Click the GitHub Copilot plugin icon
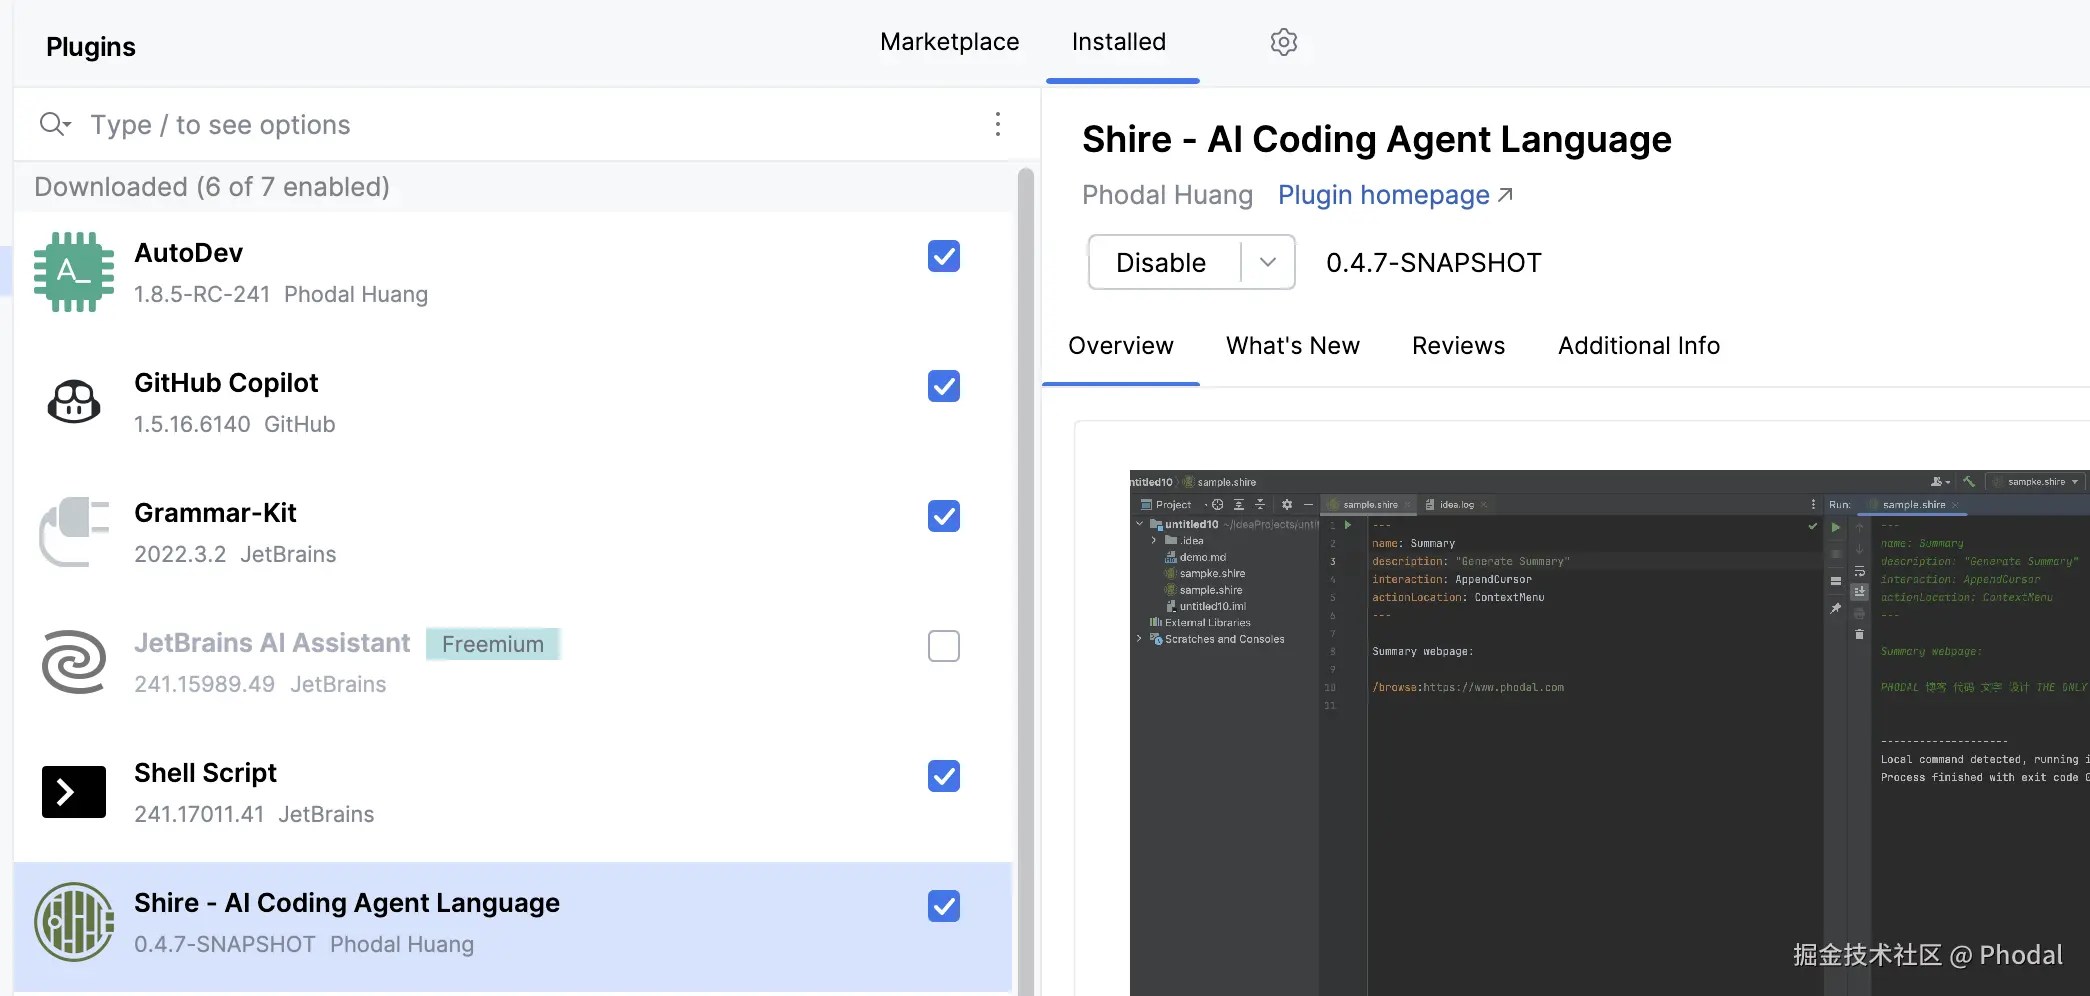 click(74, 402)
